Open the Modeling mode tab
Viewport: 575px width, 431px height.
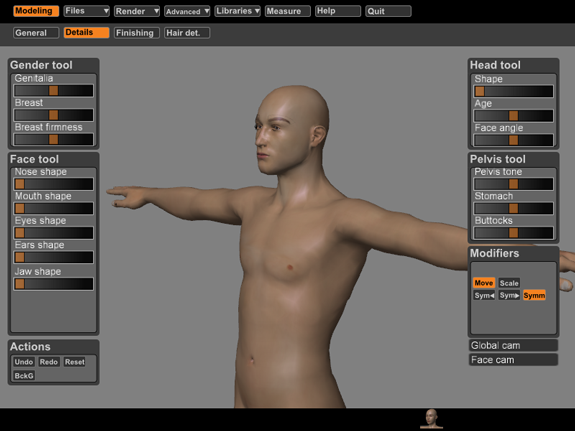(x=36, y=11)
